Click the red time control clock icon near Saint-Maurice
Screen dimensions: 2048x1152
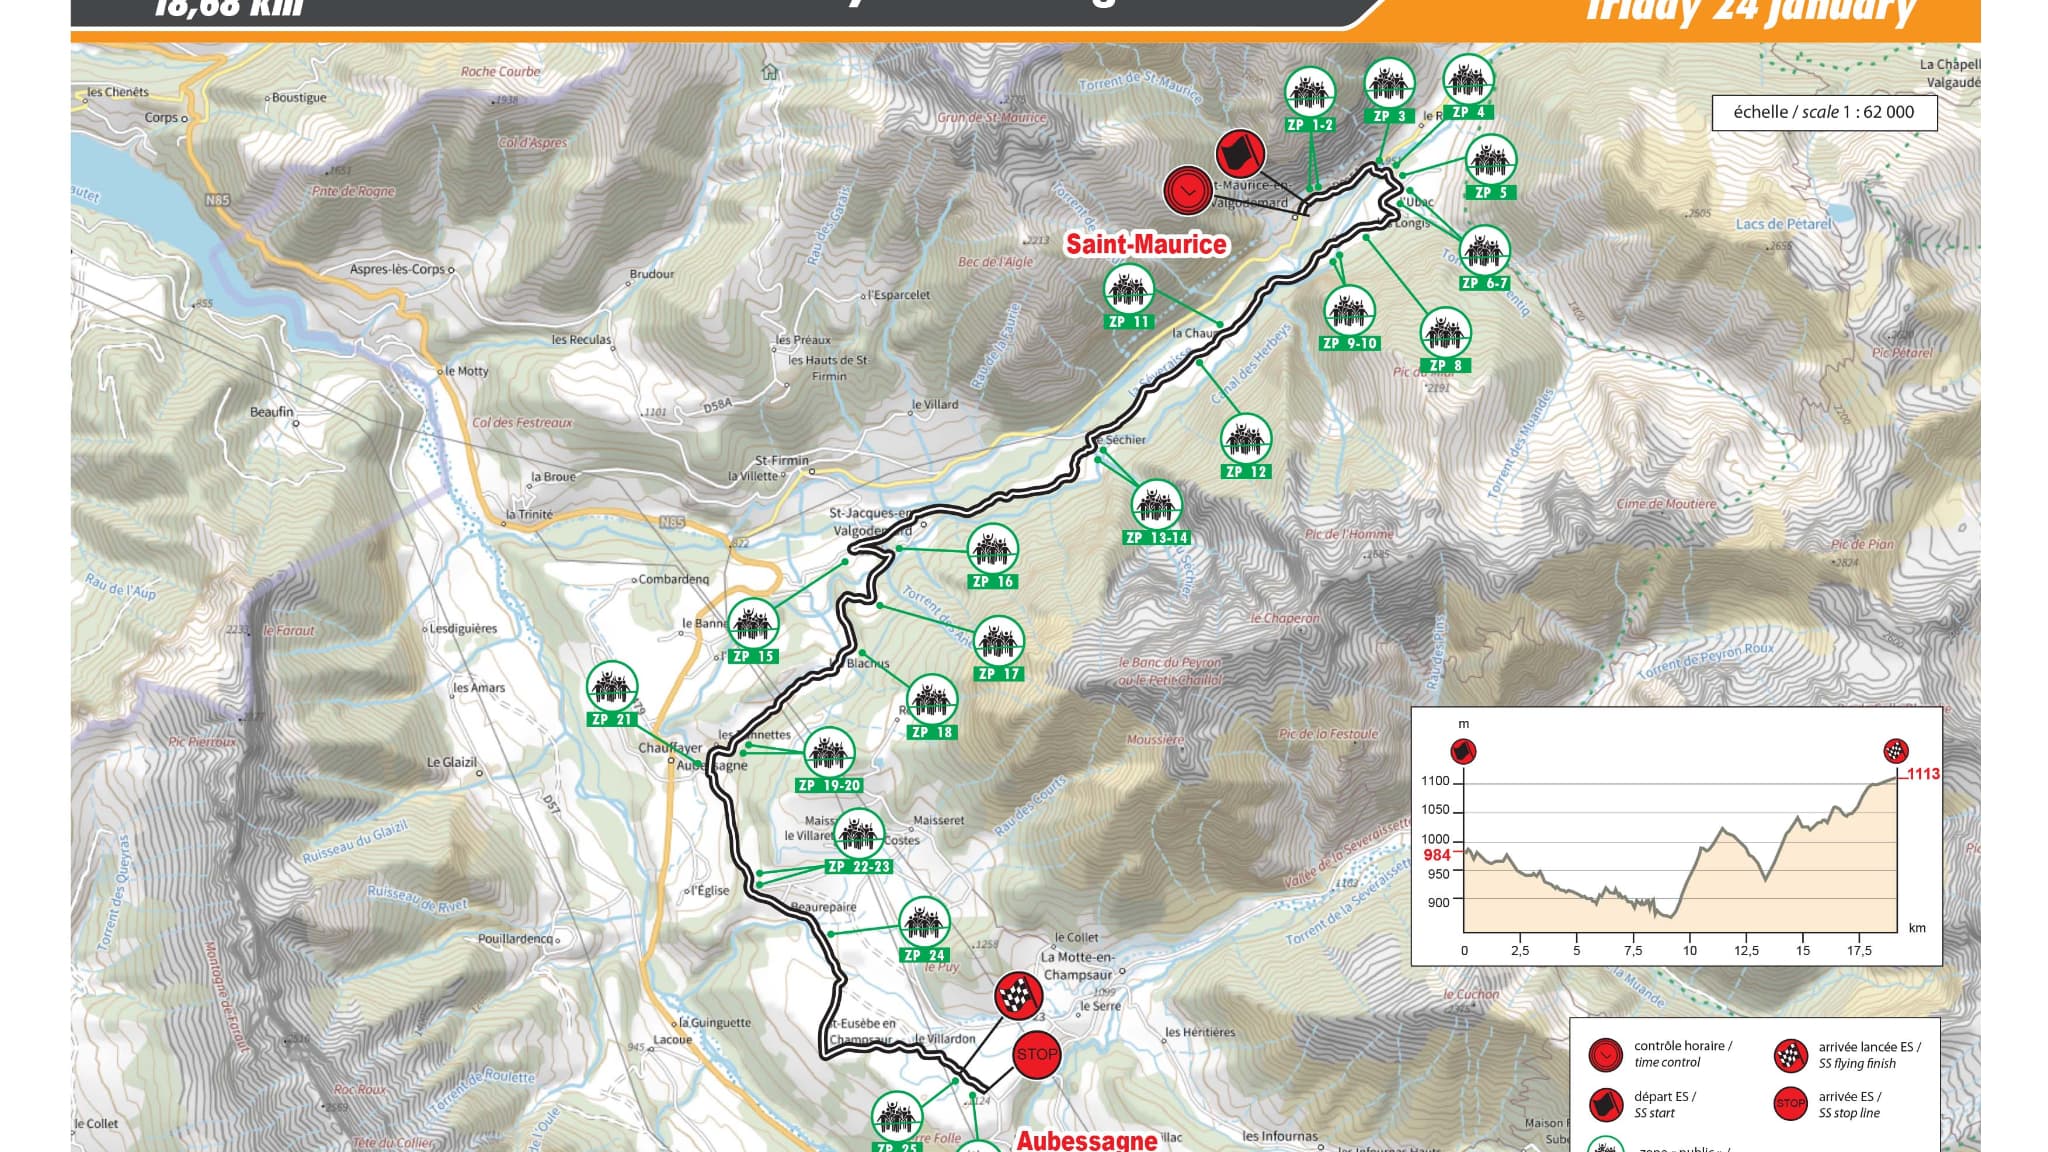click(1188, 190)
